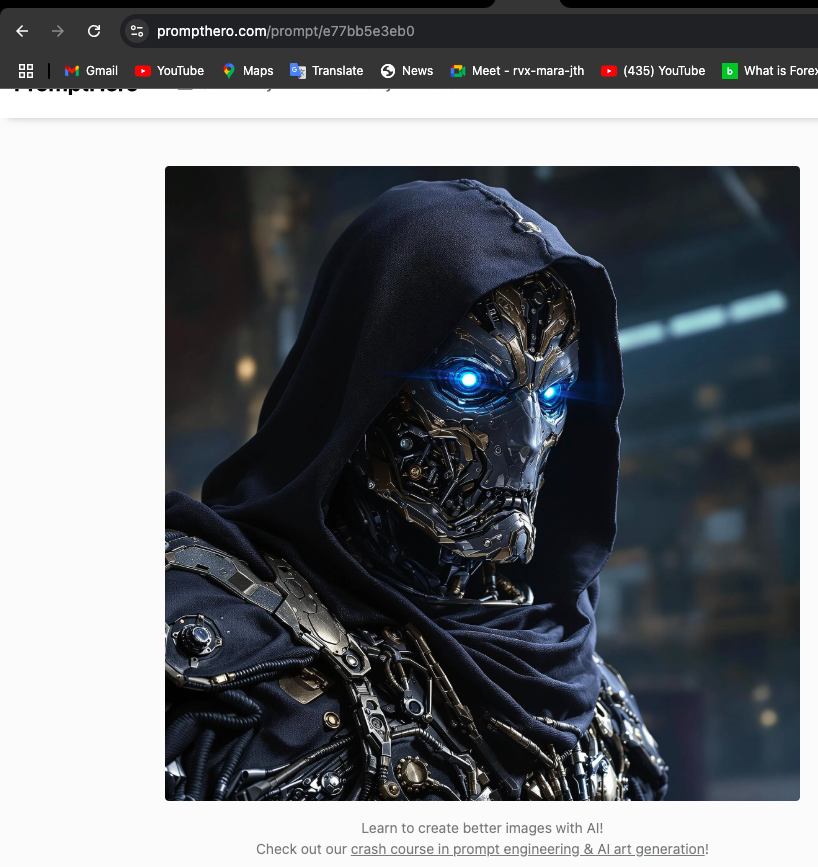Click the Google Meet camera favicon
The width and height of the screenshot is (818, 867).
[458, 71]
